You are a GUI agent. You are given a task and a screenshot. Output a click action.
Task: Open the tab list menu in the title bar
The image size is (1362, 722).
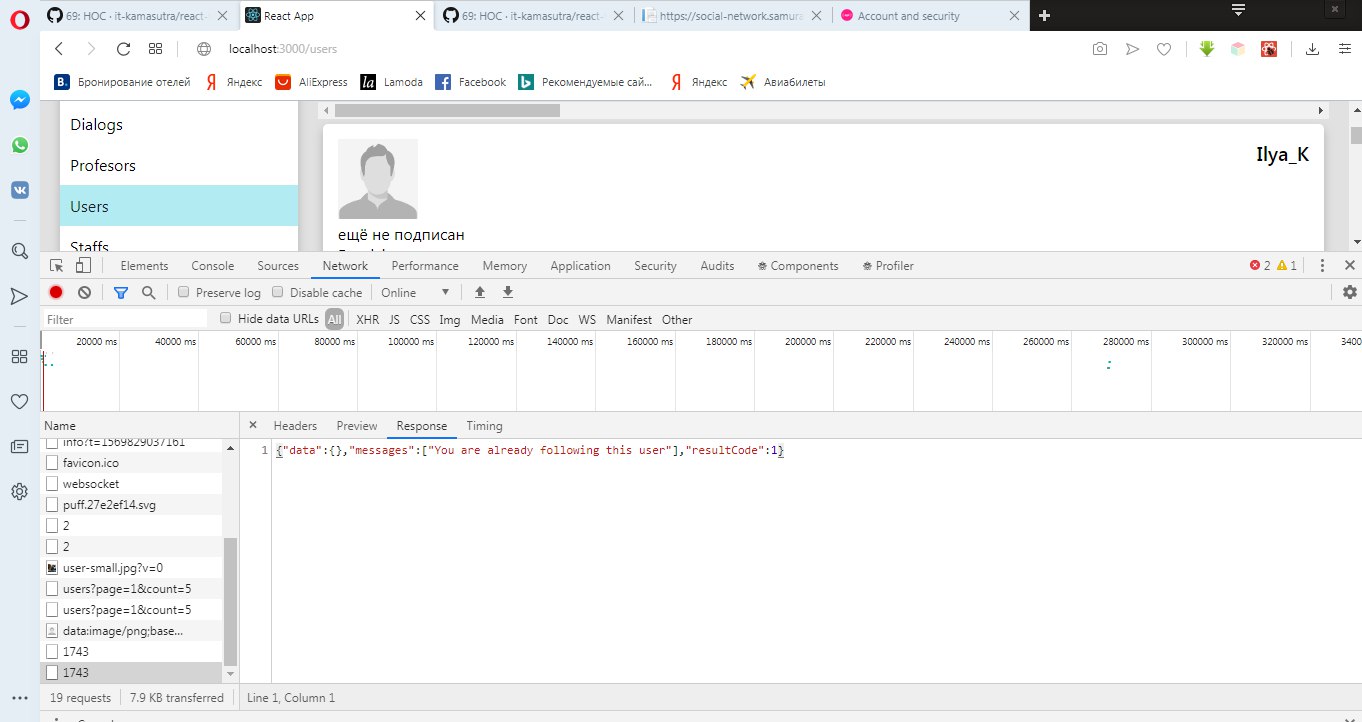(x=1238, y=10)
